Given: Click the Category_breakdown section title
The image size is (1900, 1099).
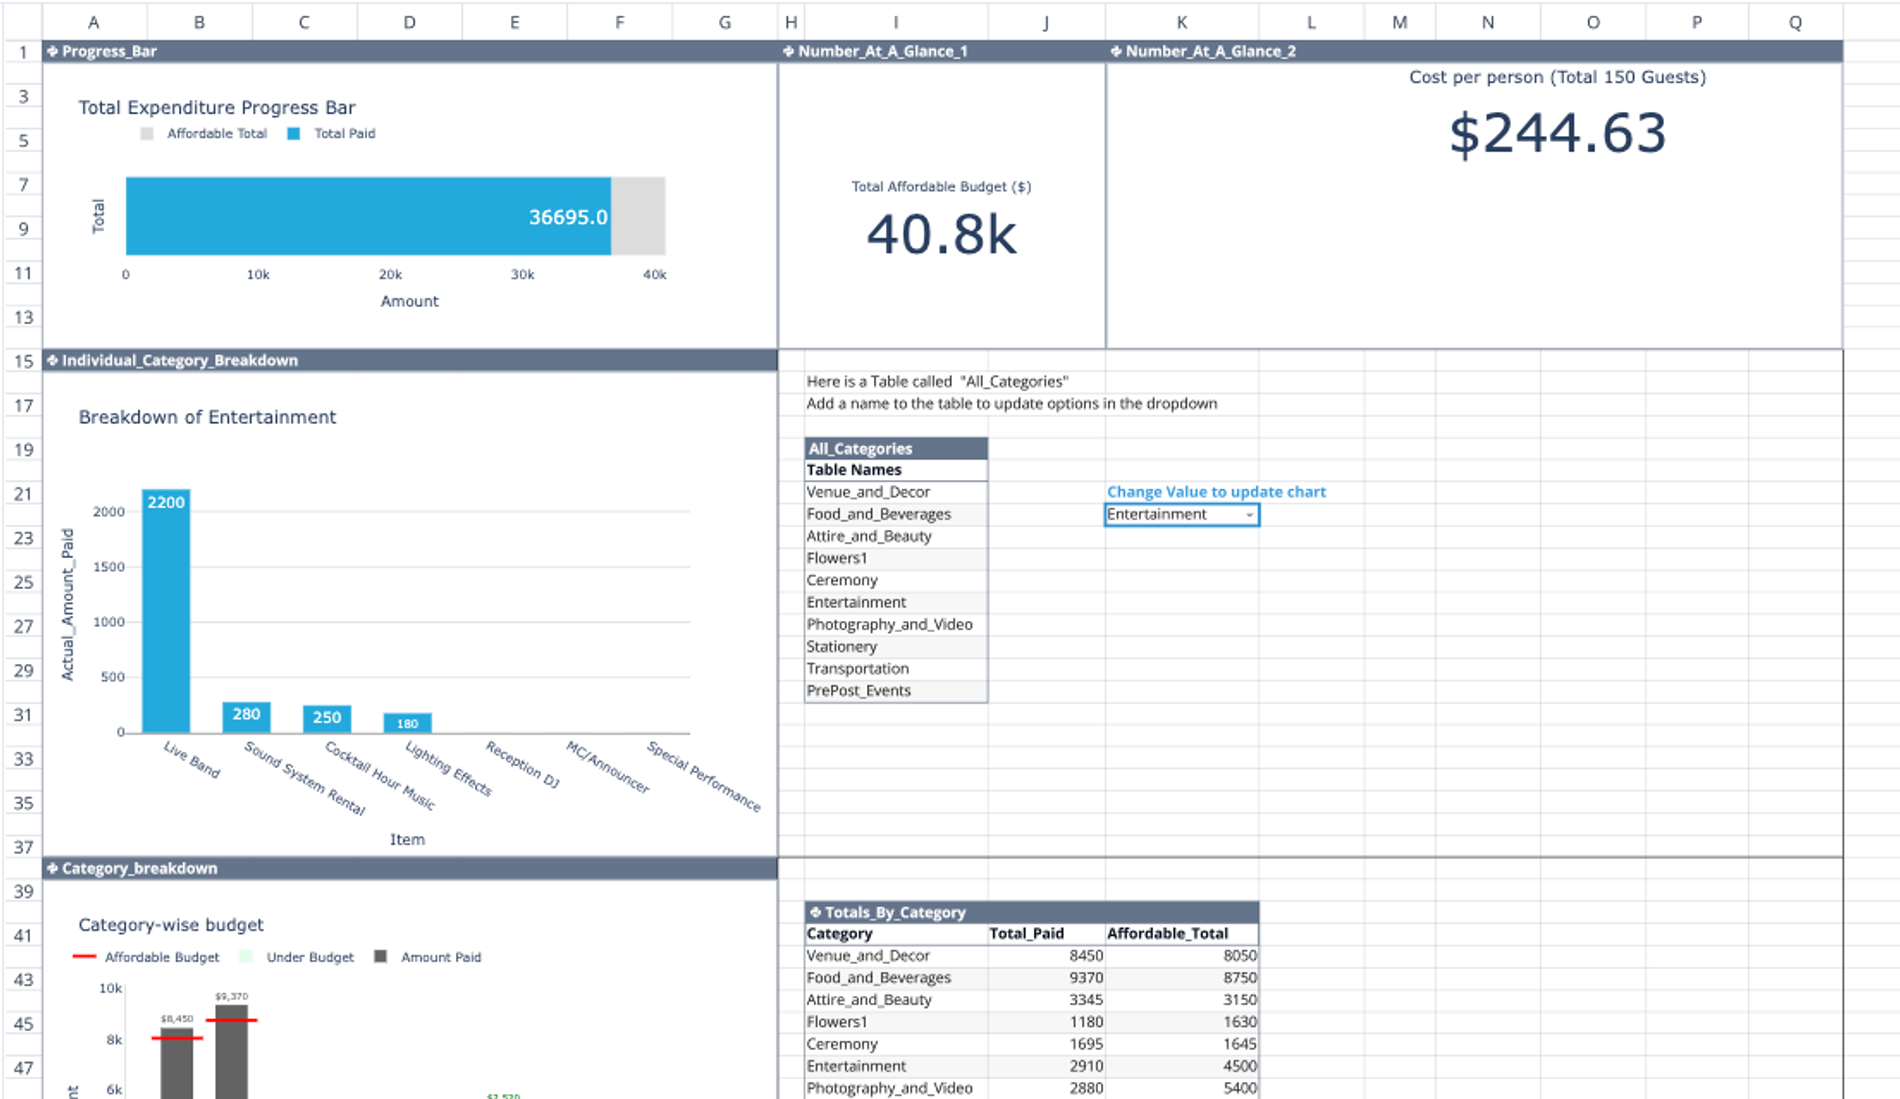Looking at the screenshot, I should (x=139, y=868).
